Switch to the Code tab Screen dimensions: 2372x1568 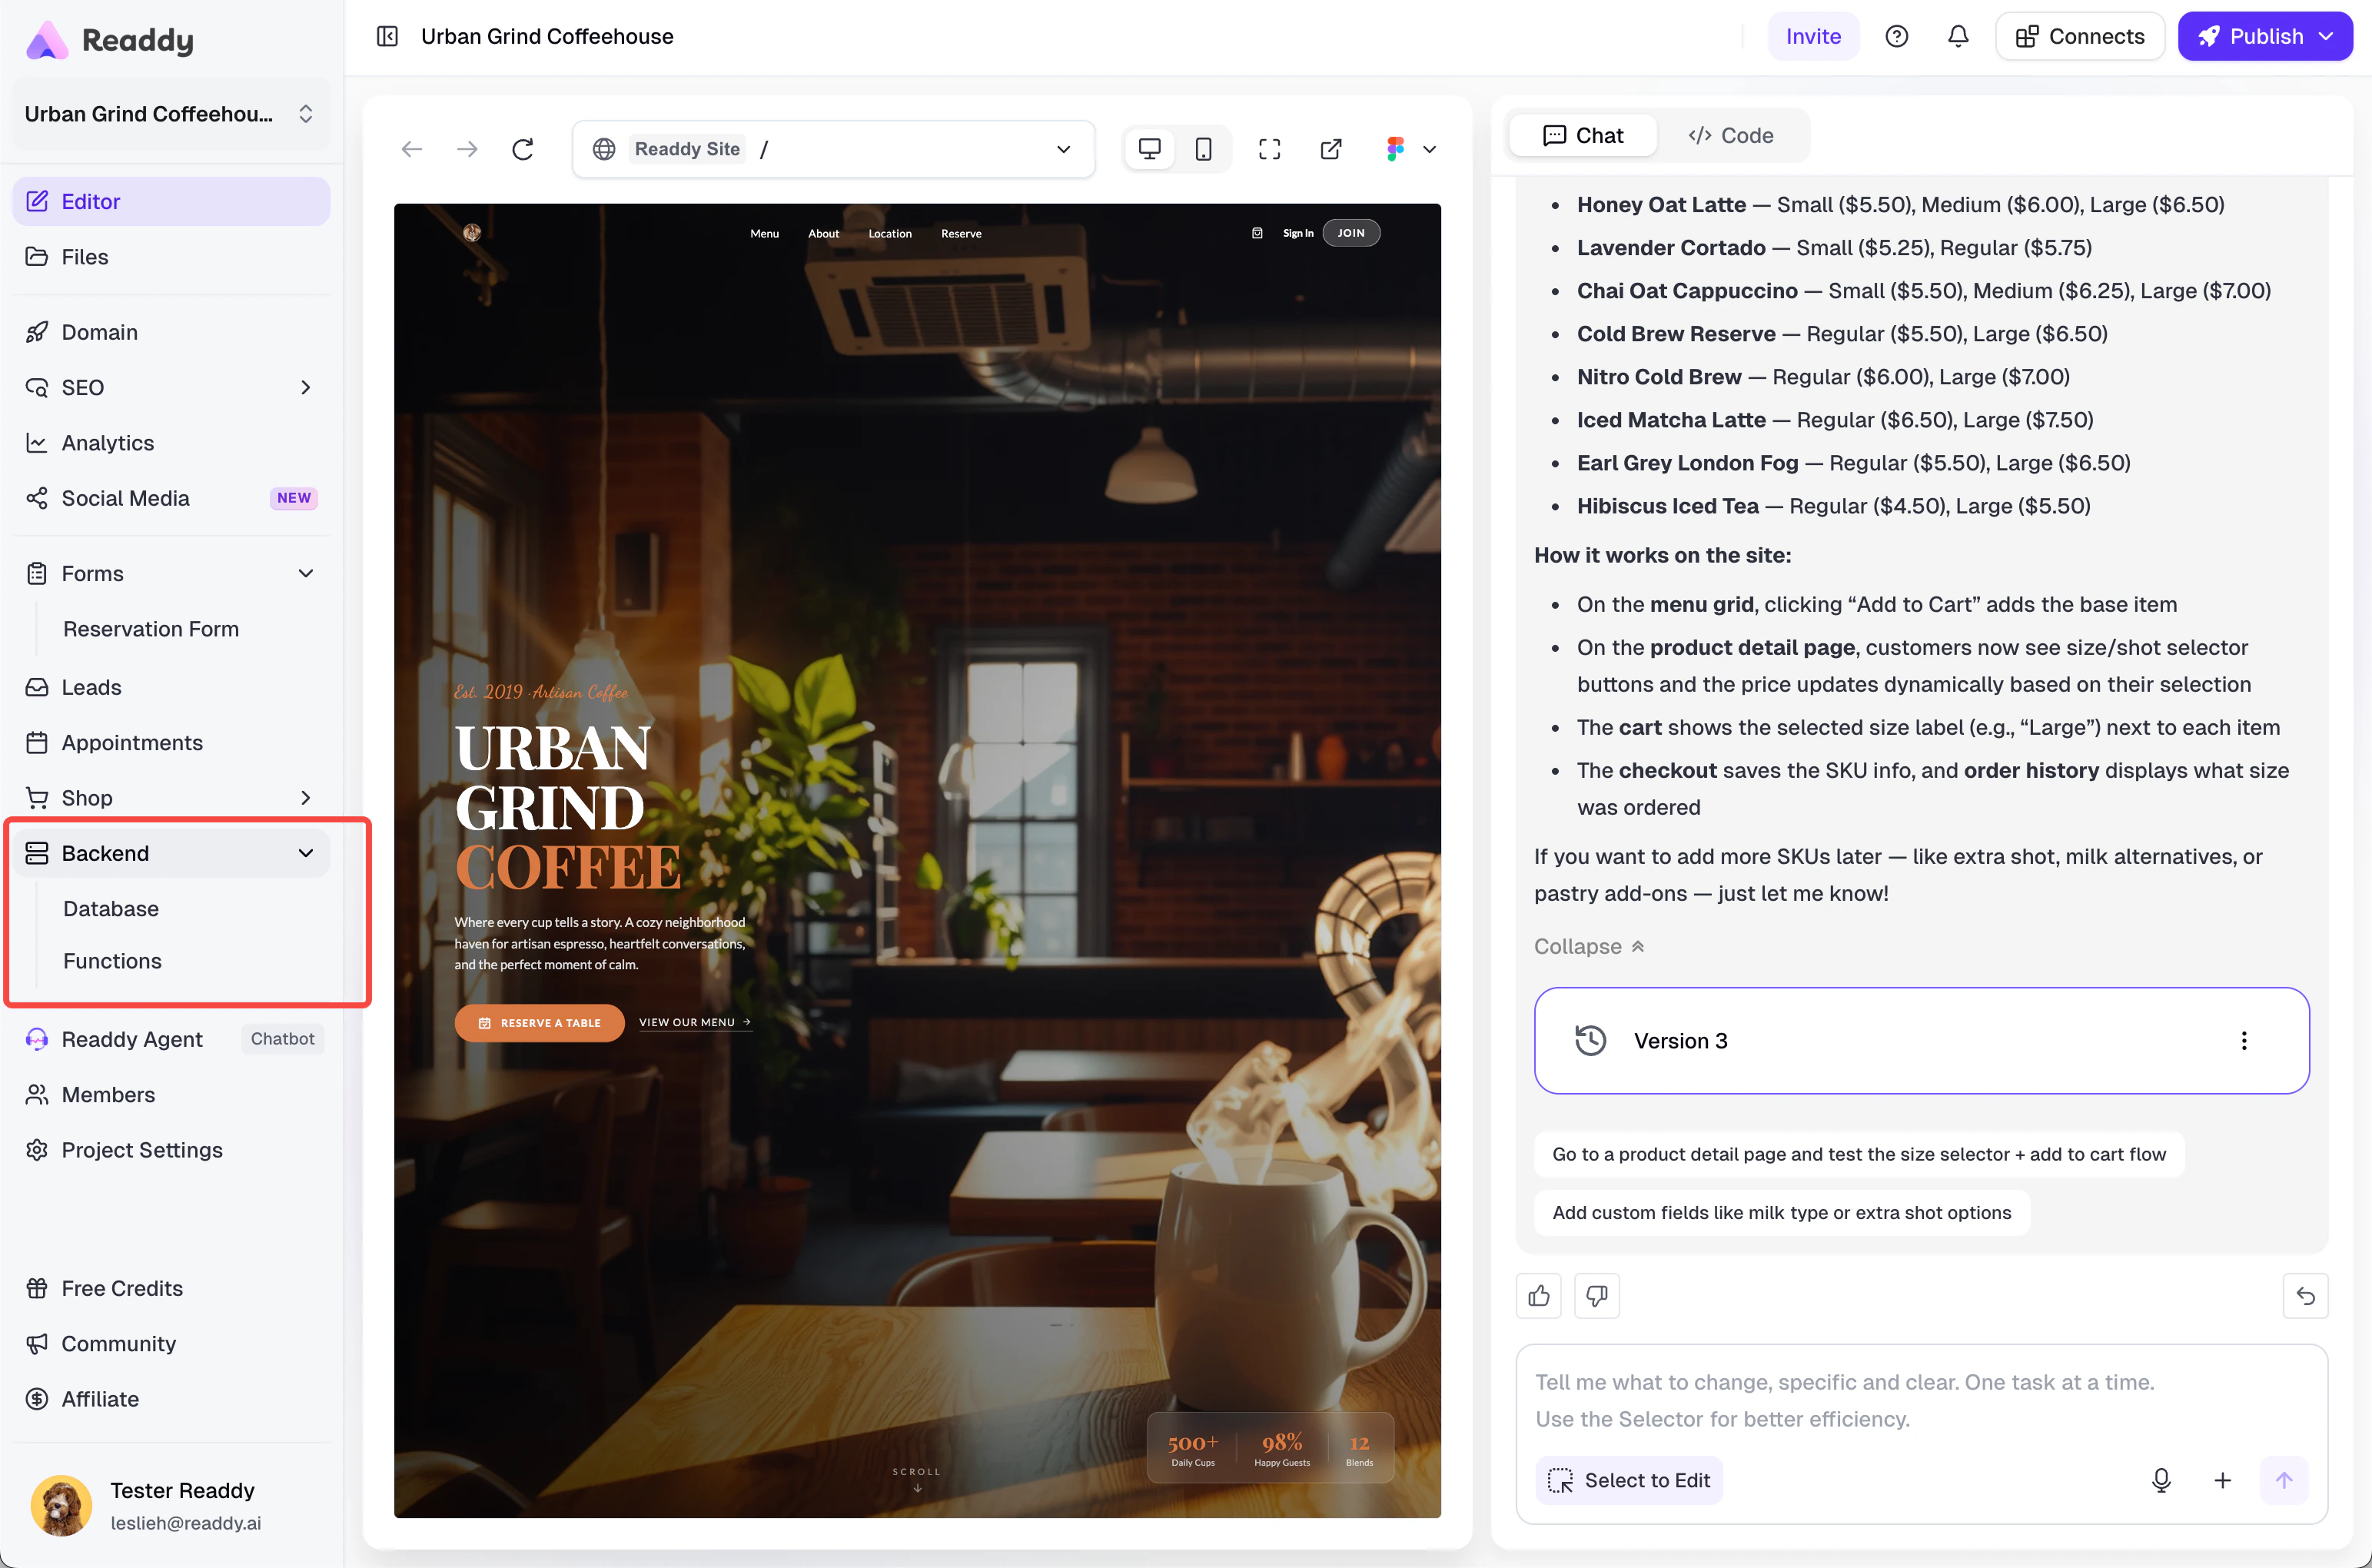click(1731, 135)
